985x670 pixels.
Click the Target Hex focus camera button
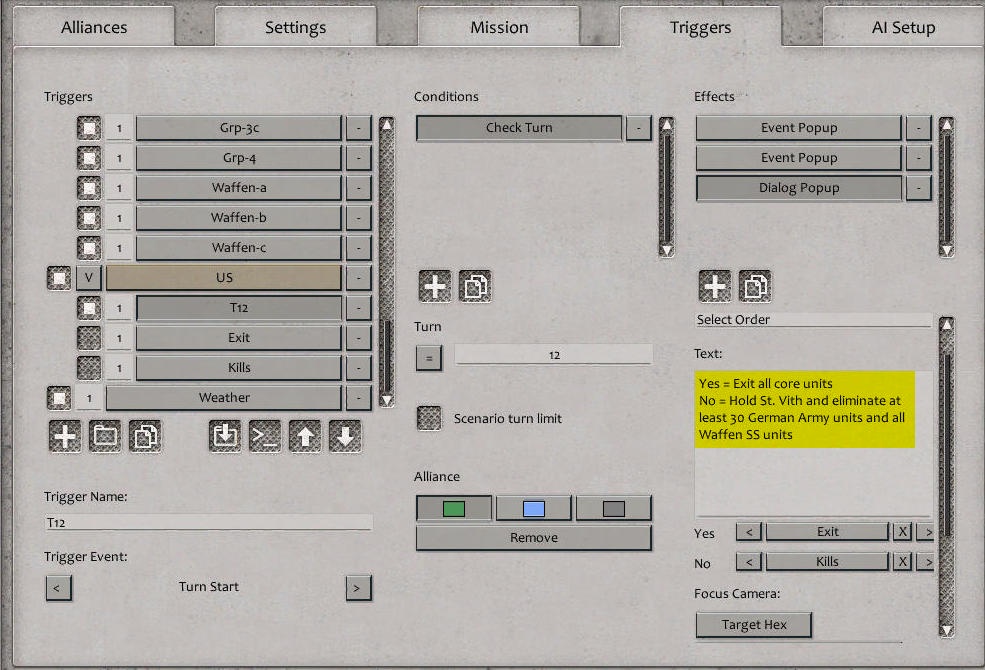[753, 624]
